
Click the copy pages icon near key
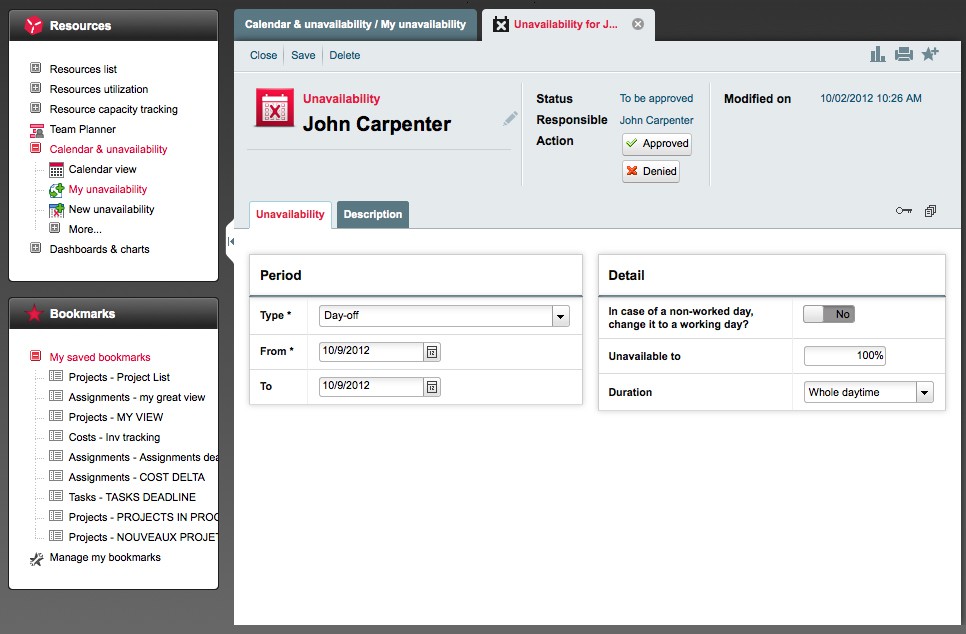[930, 211]
